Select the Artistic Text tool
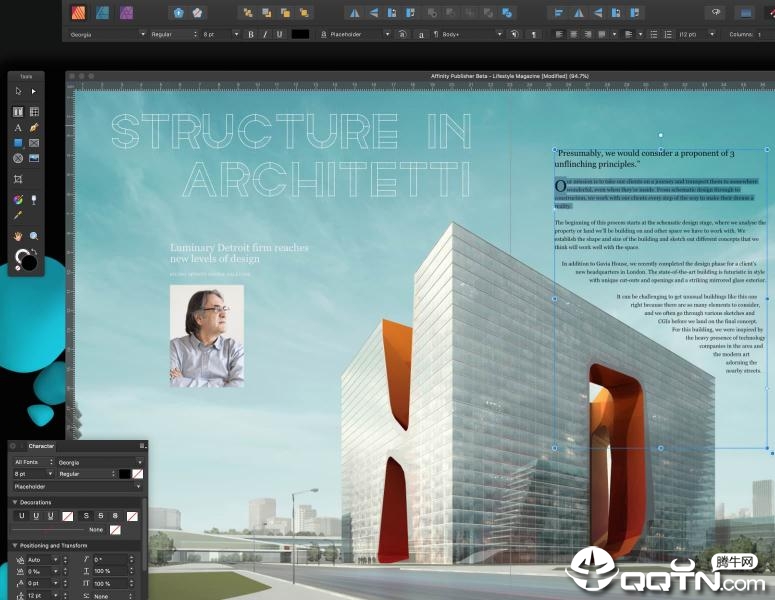 point(18,128)
